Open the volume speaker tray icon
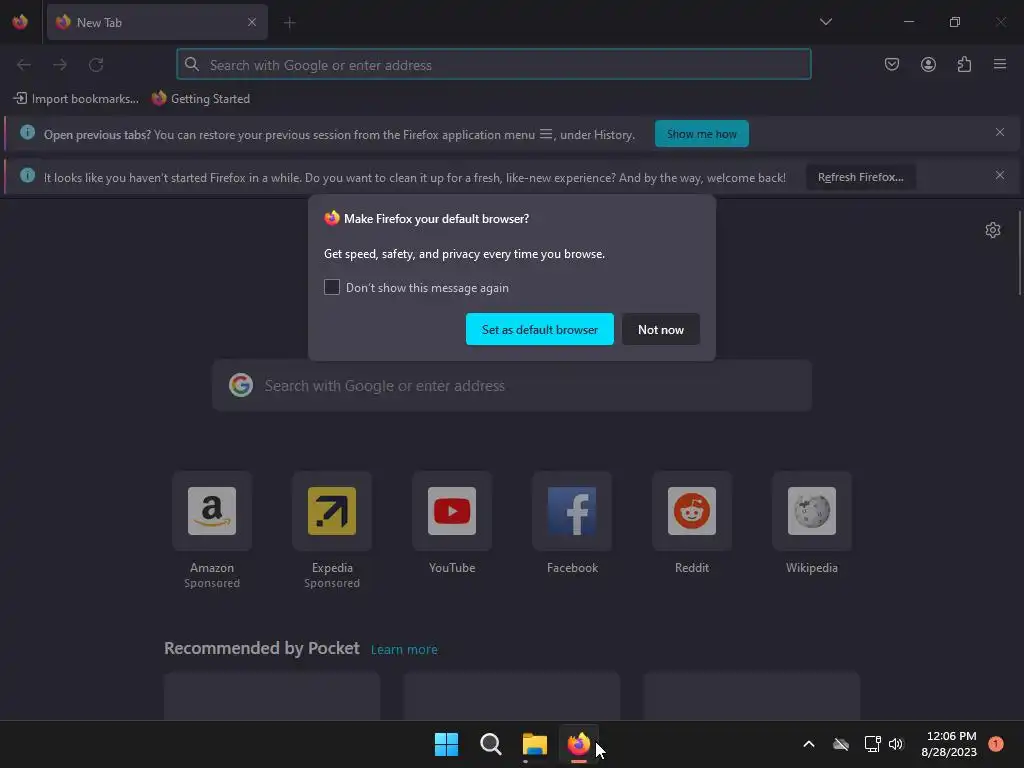 pyautogui.click(x=896, y=744)
